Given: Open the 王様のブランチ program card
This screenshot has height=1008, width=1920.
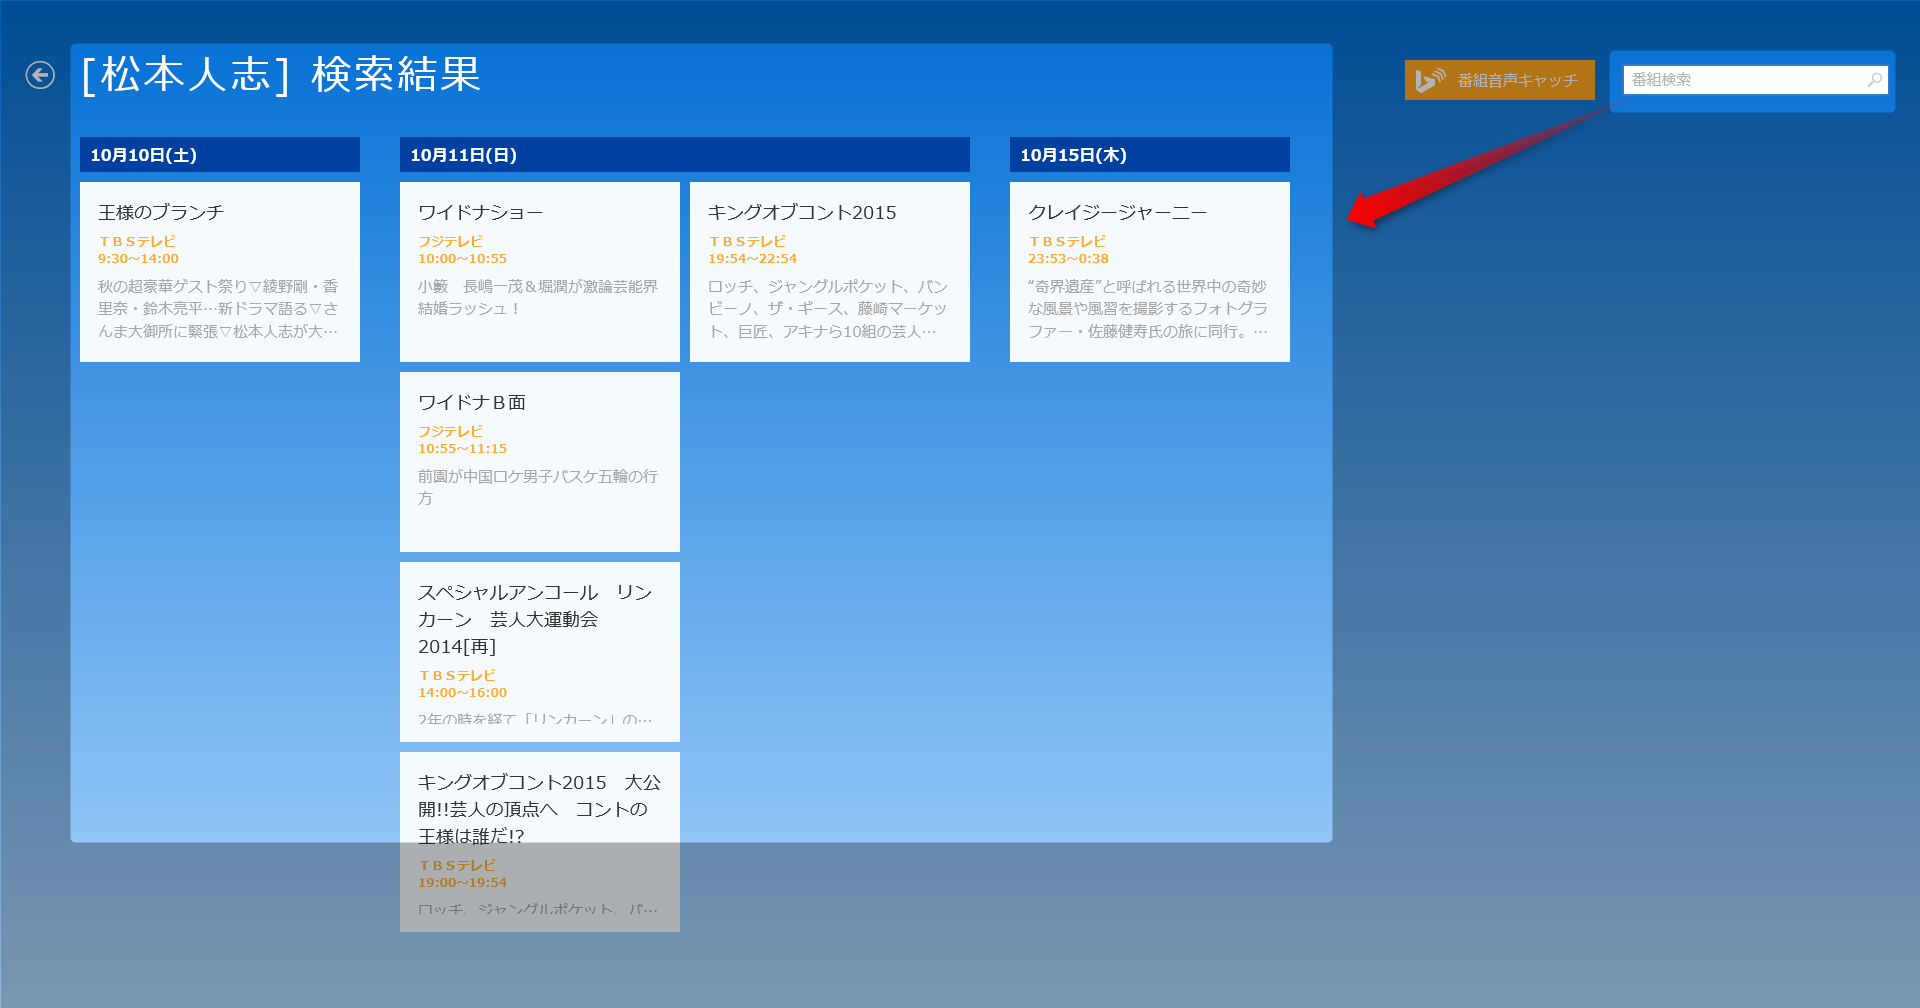Looking at the screenshot, I should pyautogui.click(x=220, y=272).
